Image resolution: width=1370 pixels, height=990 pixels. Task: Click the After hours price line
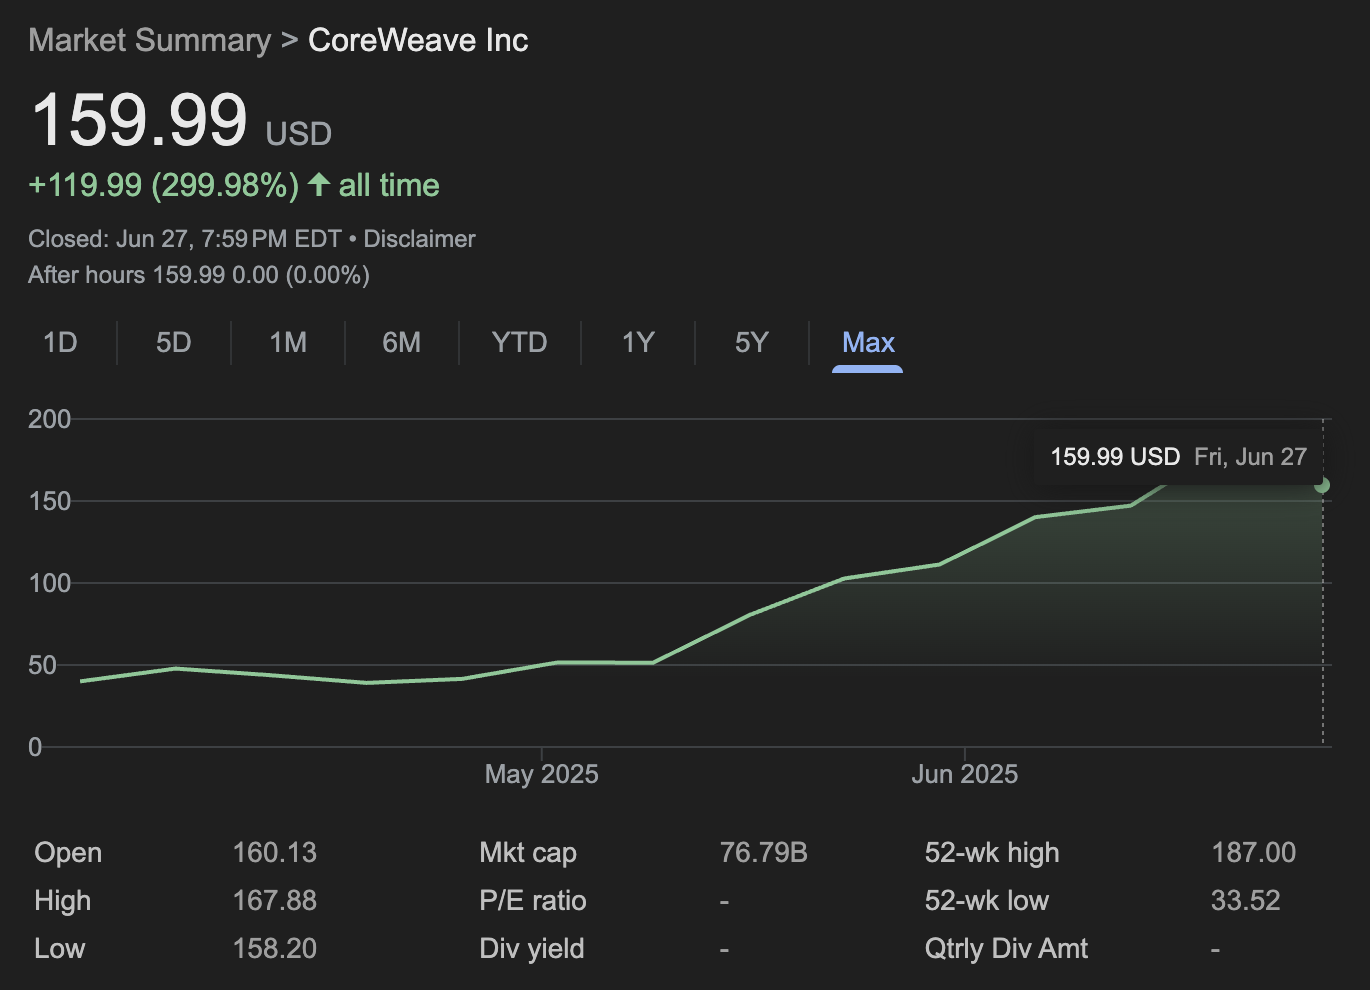199,275
